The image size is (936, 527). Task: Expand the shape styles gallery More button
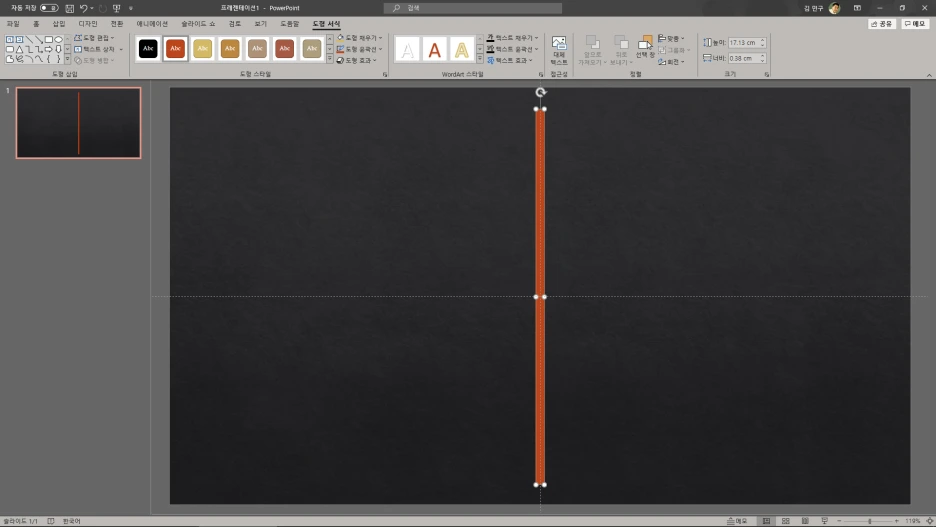[330, 59]
